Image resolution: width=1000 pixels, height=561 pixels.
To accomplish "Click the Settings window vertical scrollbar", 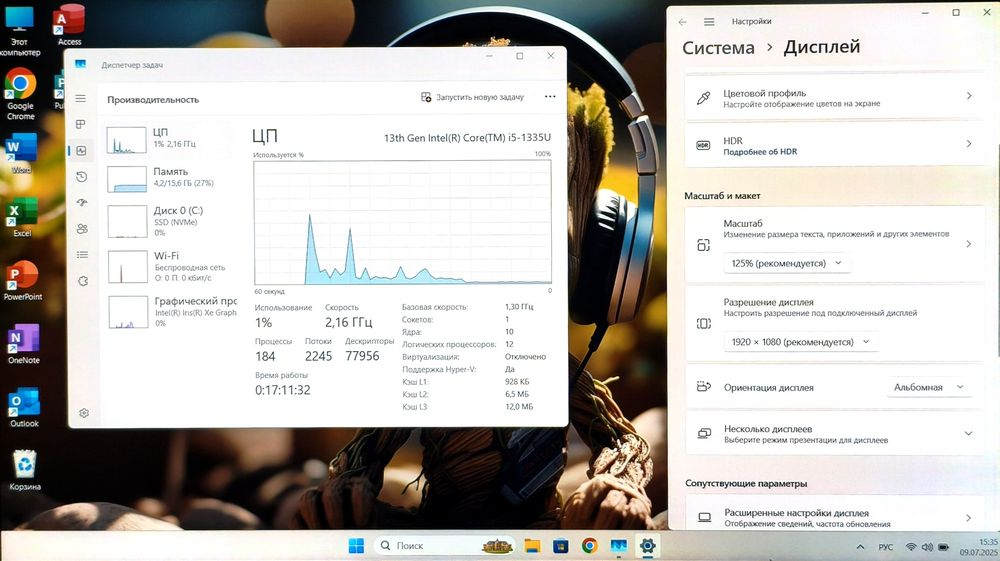I will coord(997,249).
